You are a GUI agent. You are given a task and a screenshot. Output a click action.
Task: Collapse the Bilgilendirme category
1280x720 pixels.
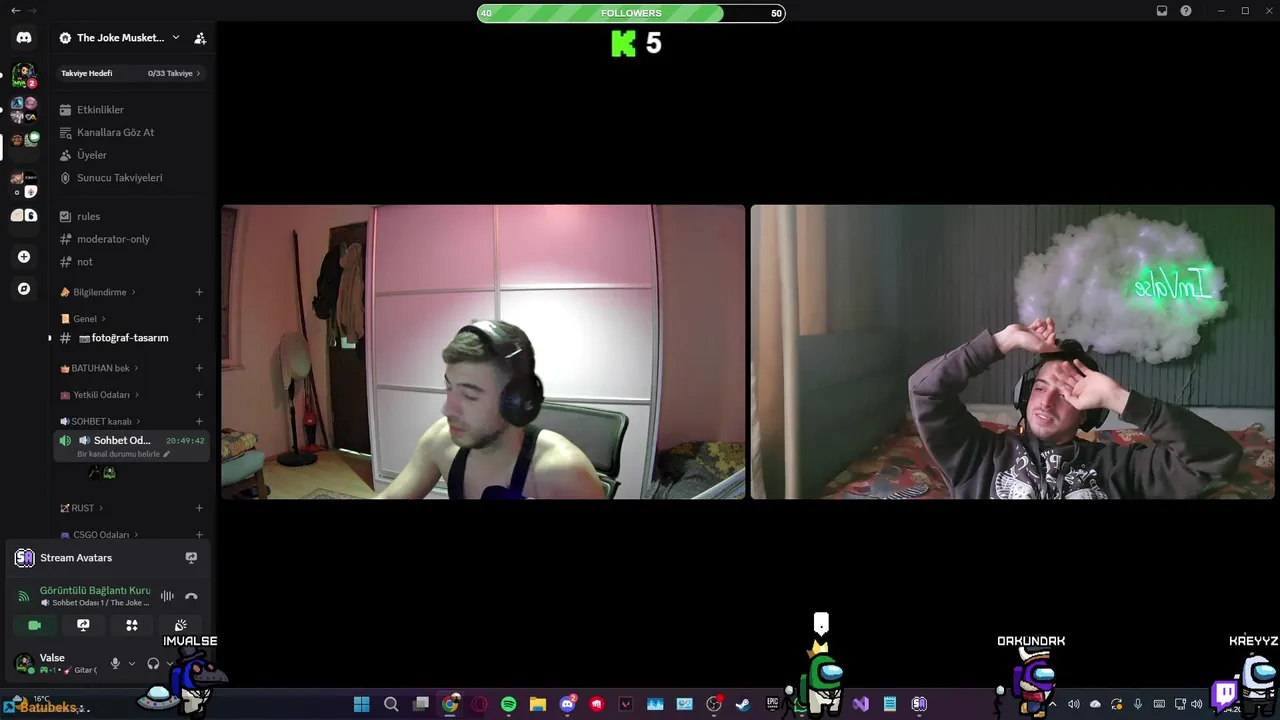98,292
